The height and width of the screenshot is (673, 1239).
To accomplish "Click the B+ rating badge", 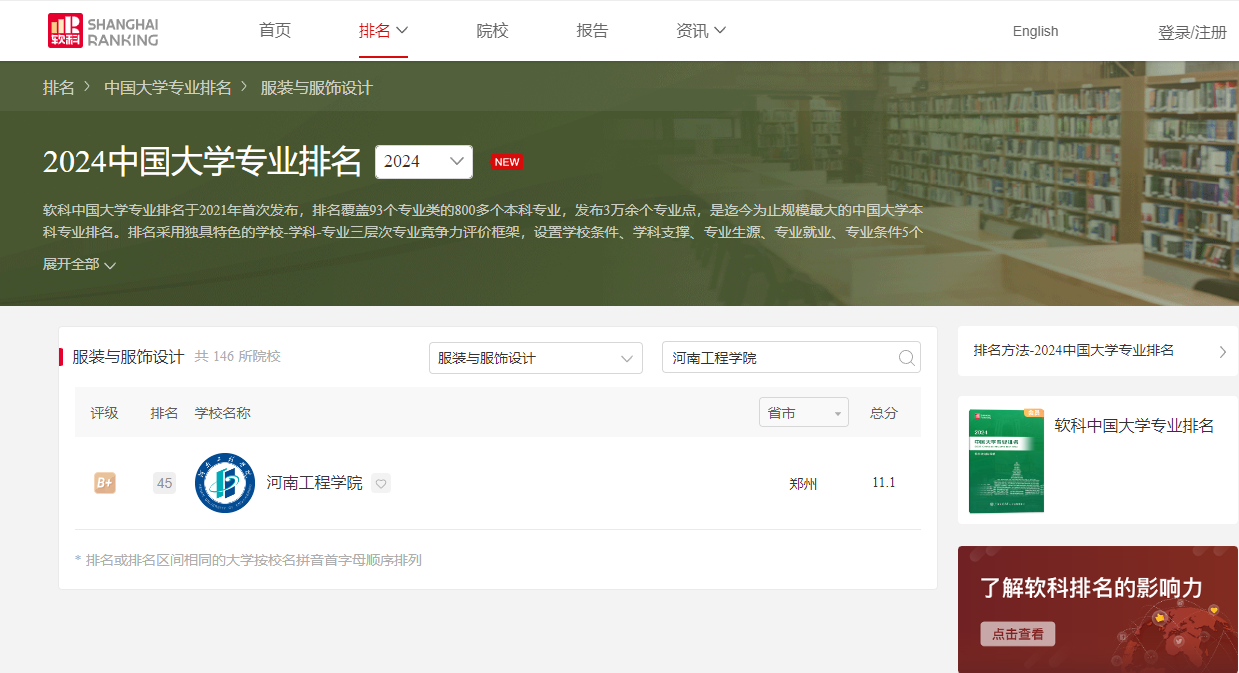I will click(104, 483).
